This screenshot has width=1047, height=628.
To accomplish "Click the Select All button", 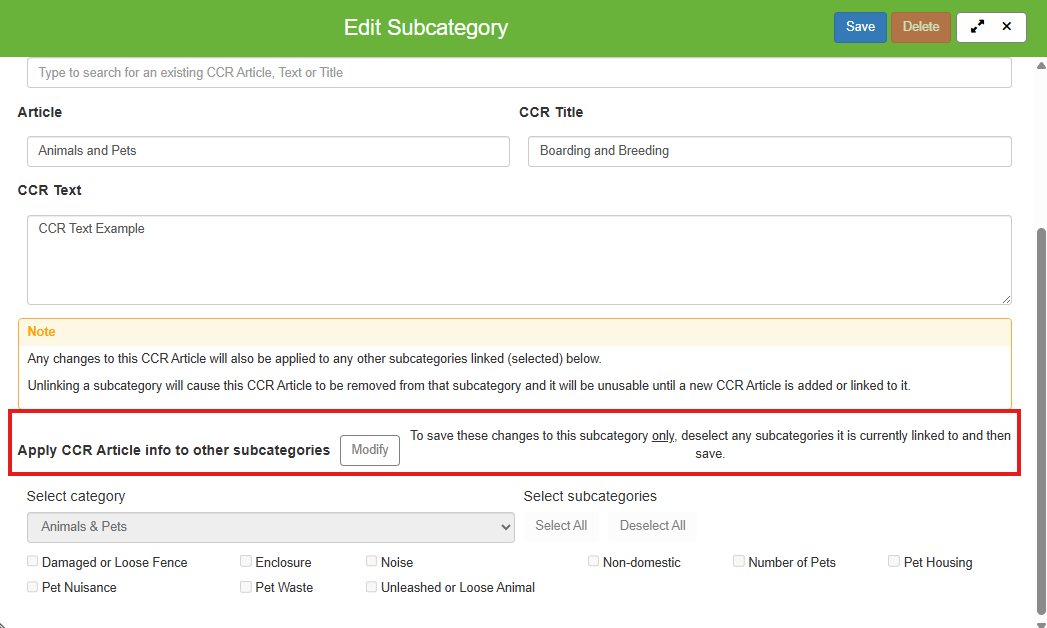I will click(x=561, y=526).
